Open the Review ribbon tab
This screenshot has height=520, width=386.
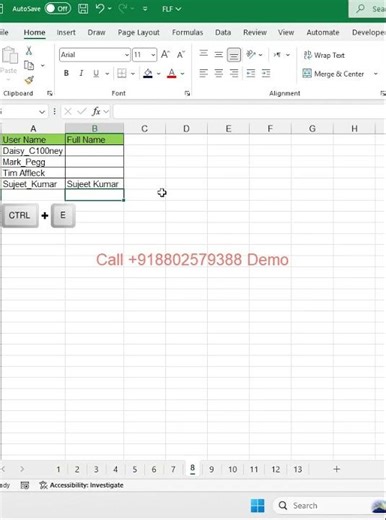pos(255,32)
